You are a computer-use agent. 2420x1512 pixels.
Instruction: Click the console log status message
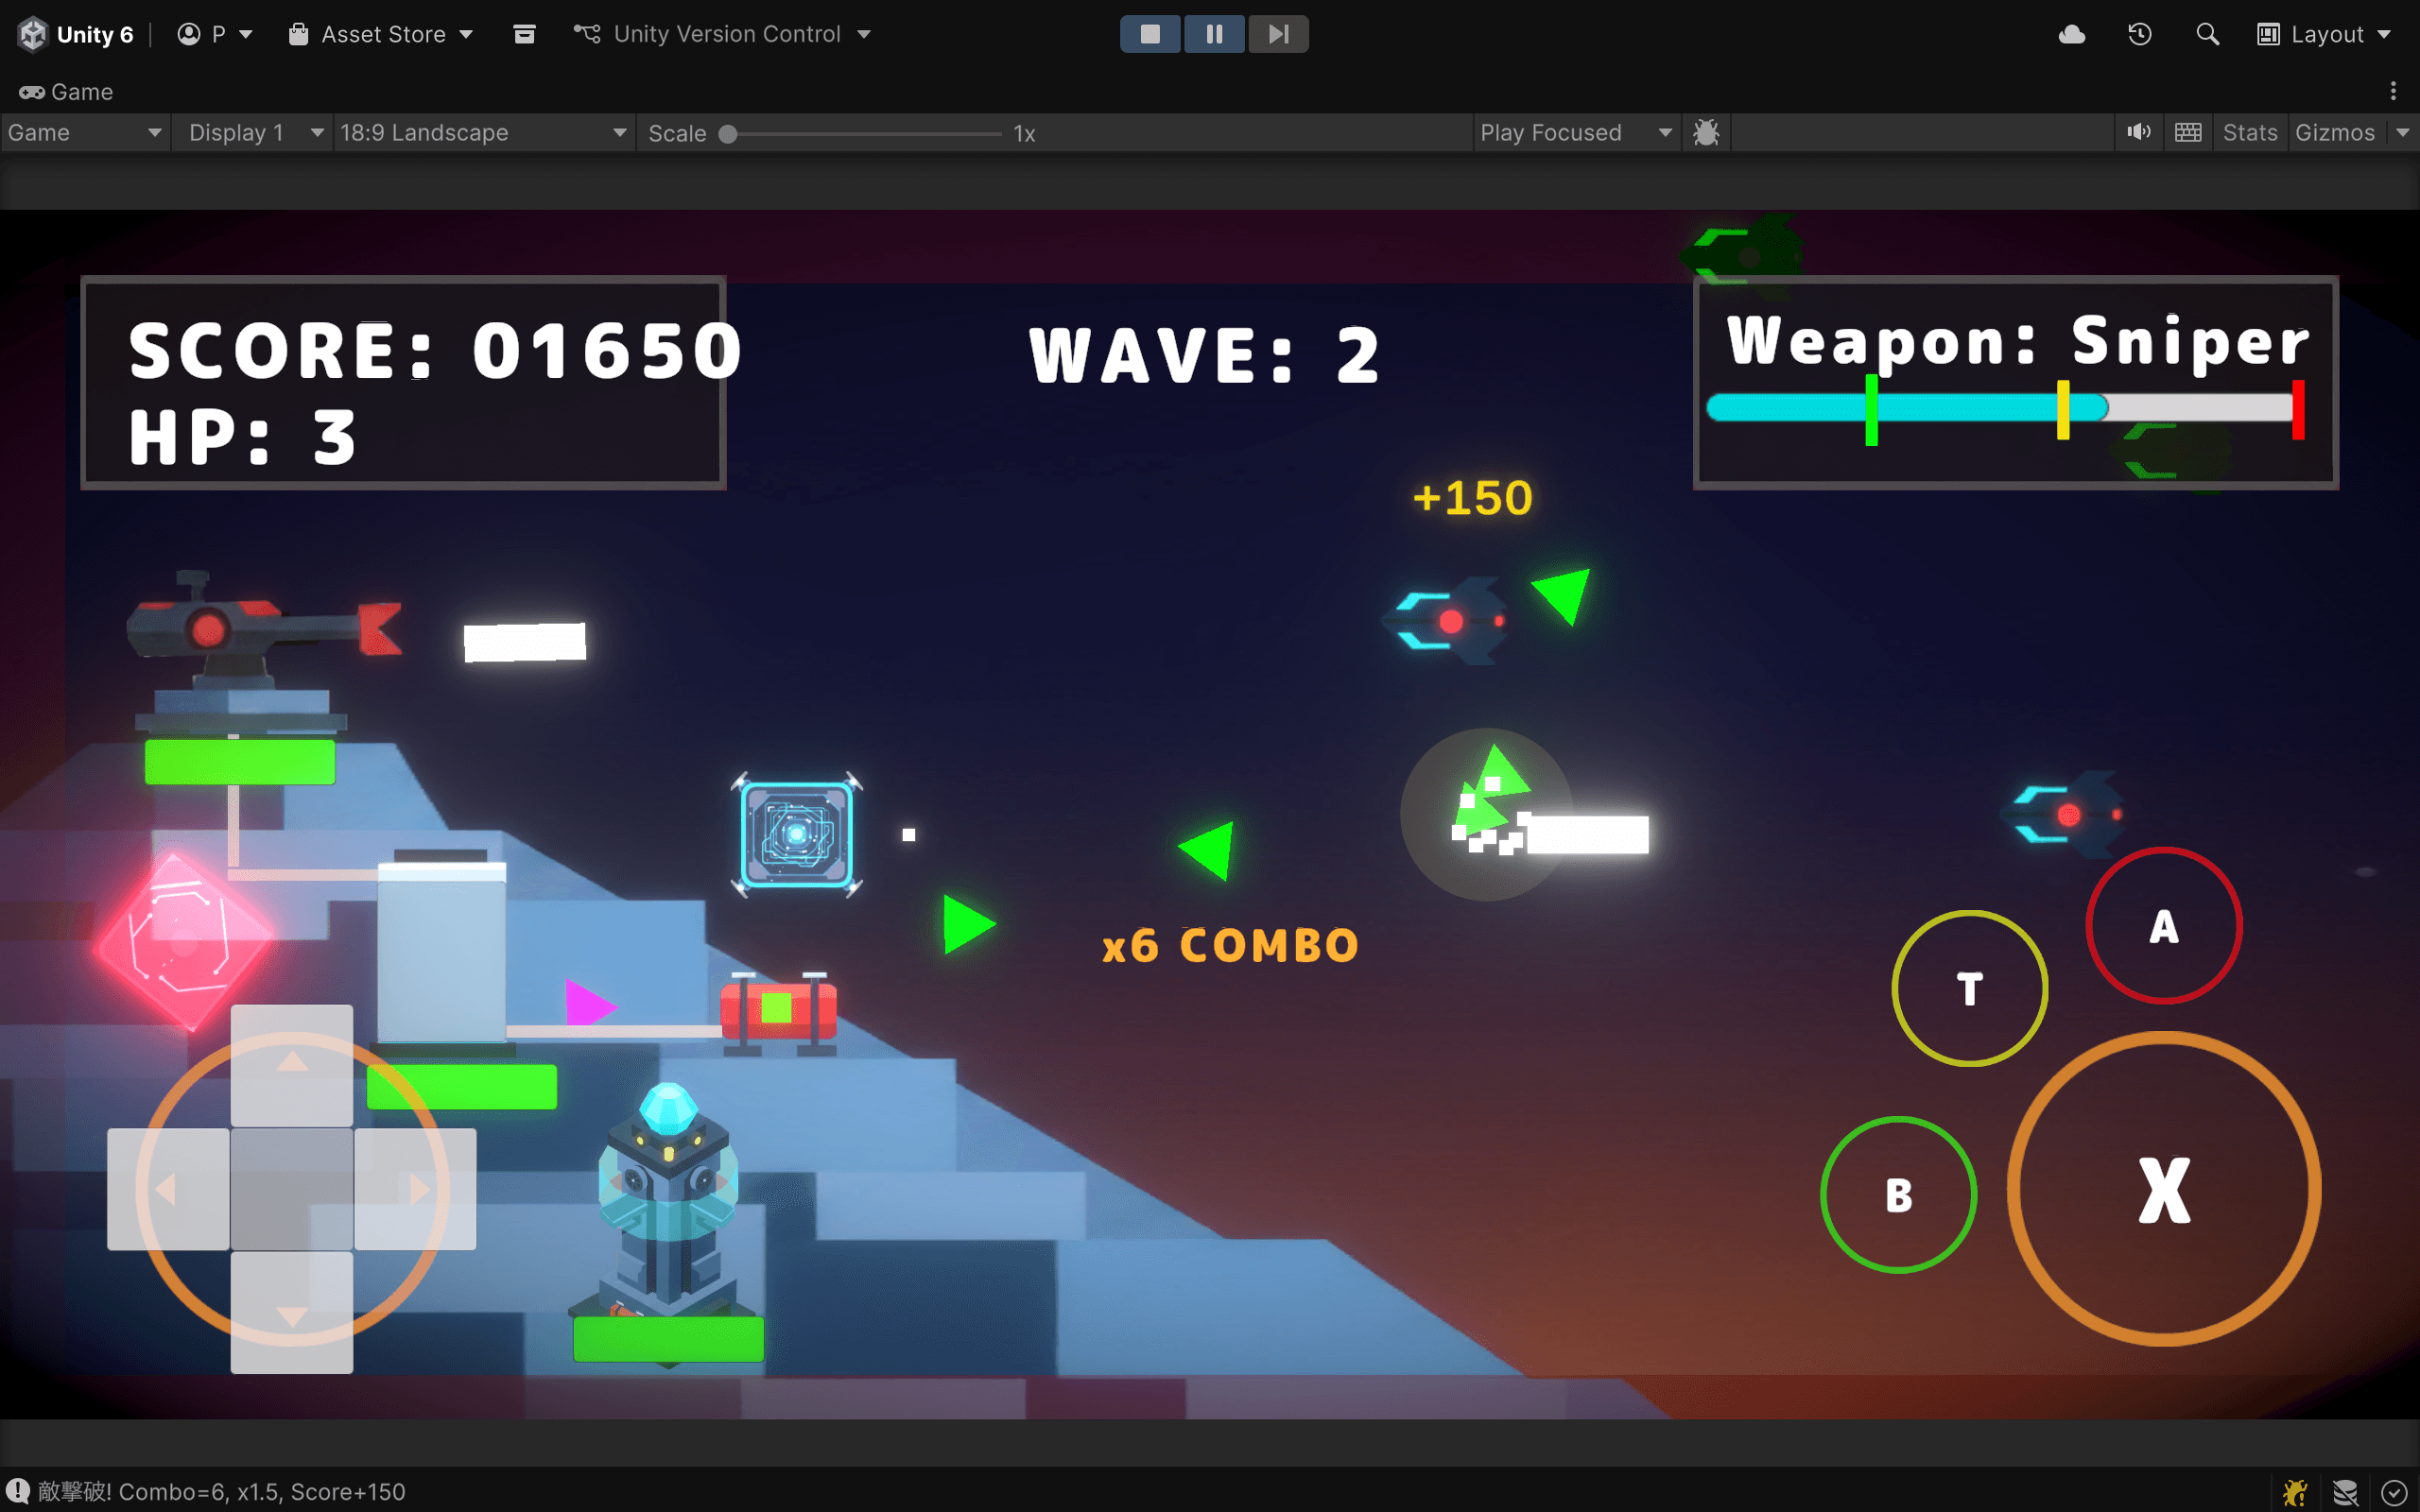[x=222, y=1492]
